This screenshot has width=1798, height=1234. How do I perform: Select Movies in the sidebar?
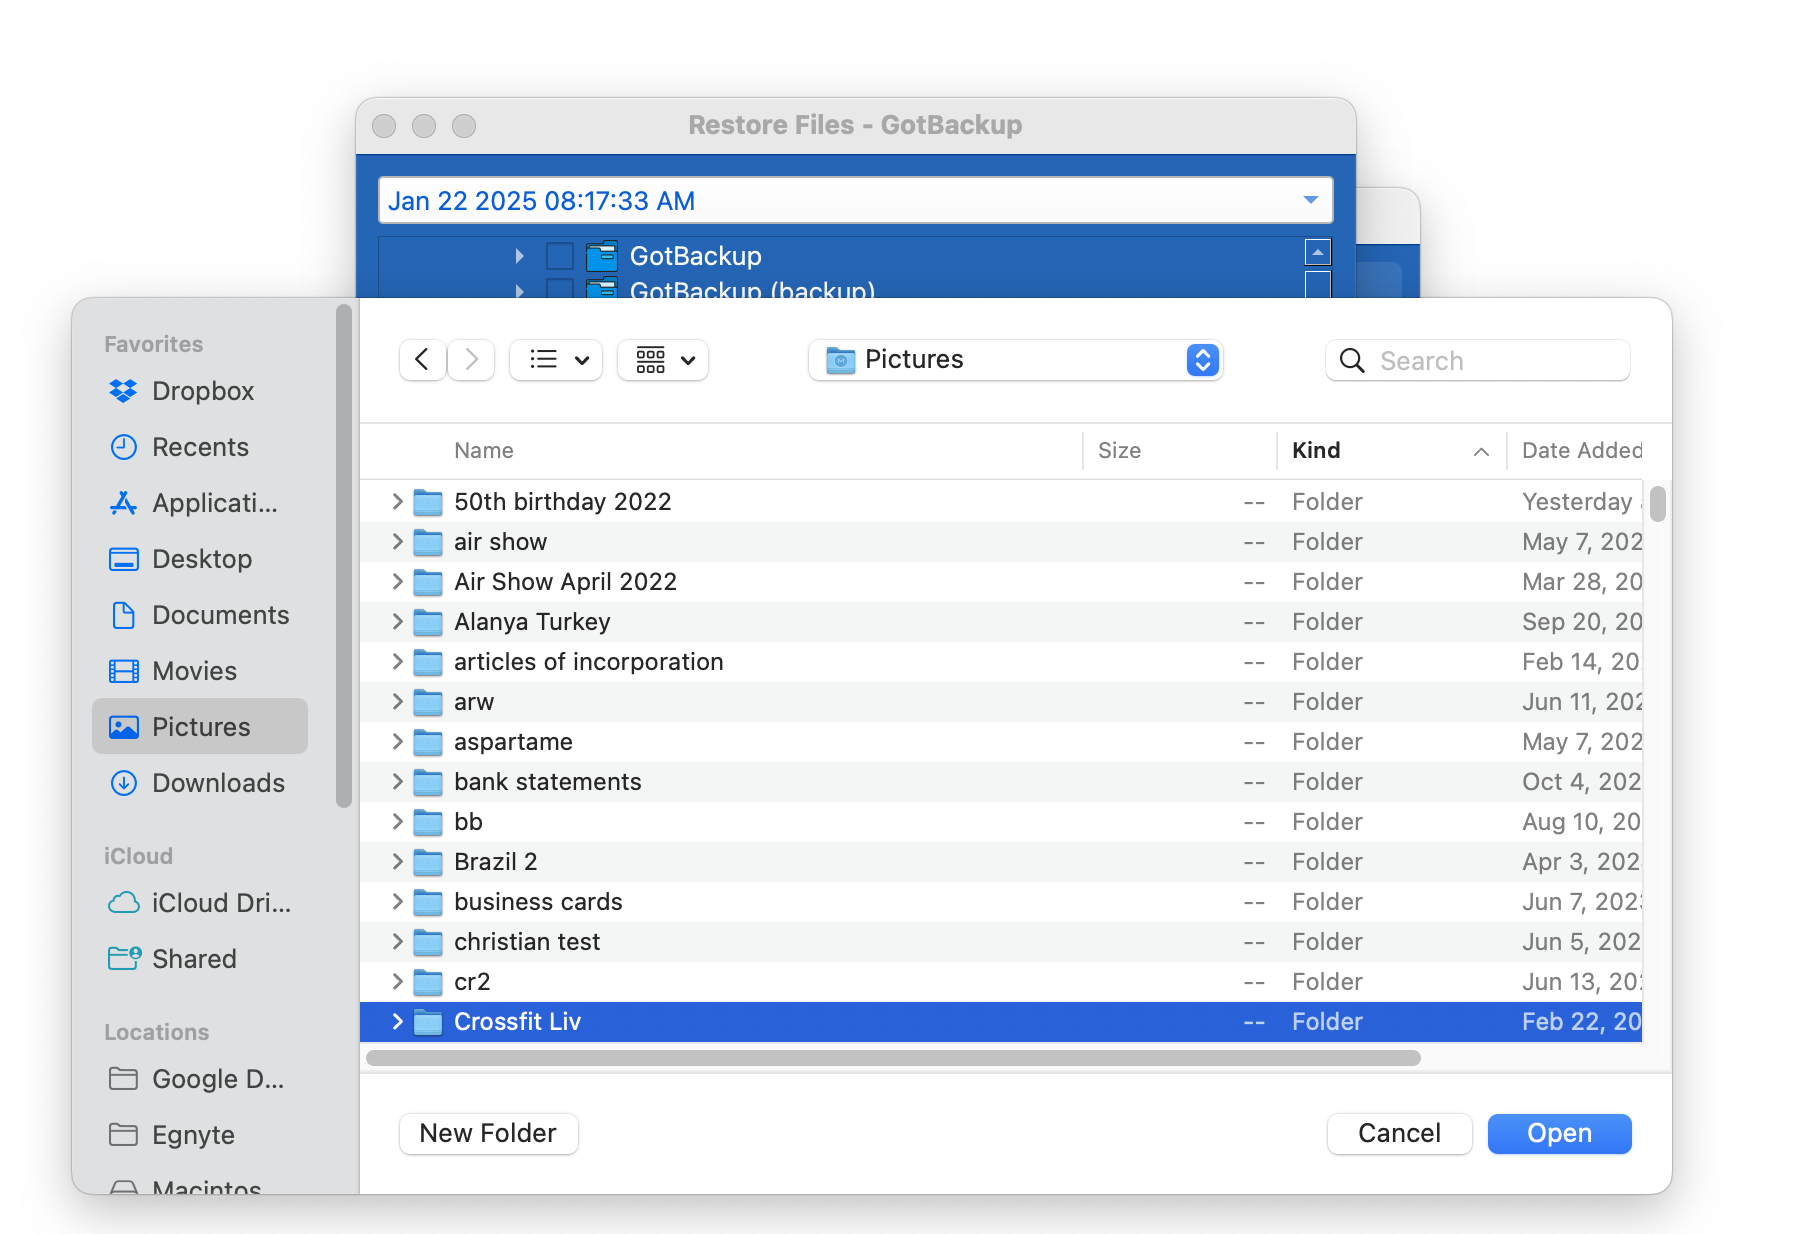pos(200,671)
